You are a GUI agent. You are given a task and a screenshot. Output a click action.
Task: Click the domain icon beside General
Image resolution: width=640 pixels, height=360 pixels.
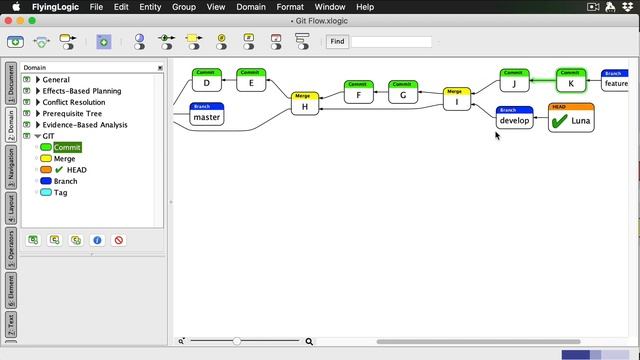coord(27,79)
